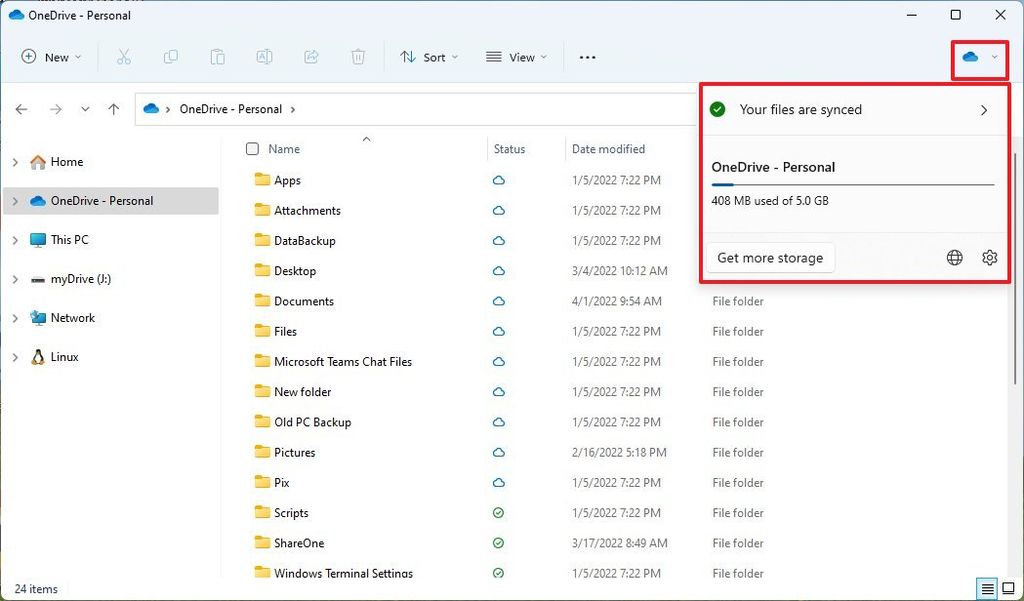The image size is (1024, 601).
Task: Open the Cut tool in the toolbar
Action: [x=123, y=57]
